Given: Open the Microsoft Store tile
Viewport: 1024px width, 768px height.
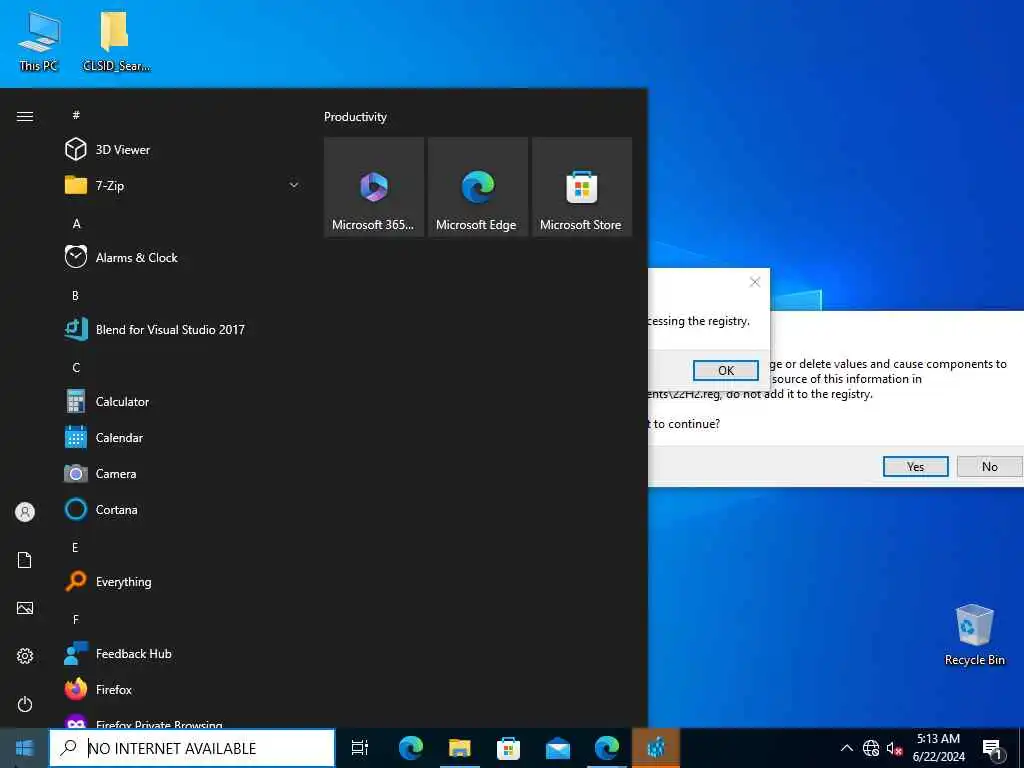Looking at the screenshot, I should [x=582, y=187].
